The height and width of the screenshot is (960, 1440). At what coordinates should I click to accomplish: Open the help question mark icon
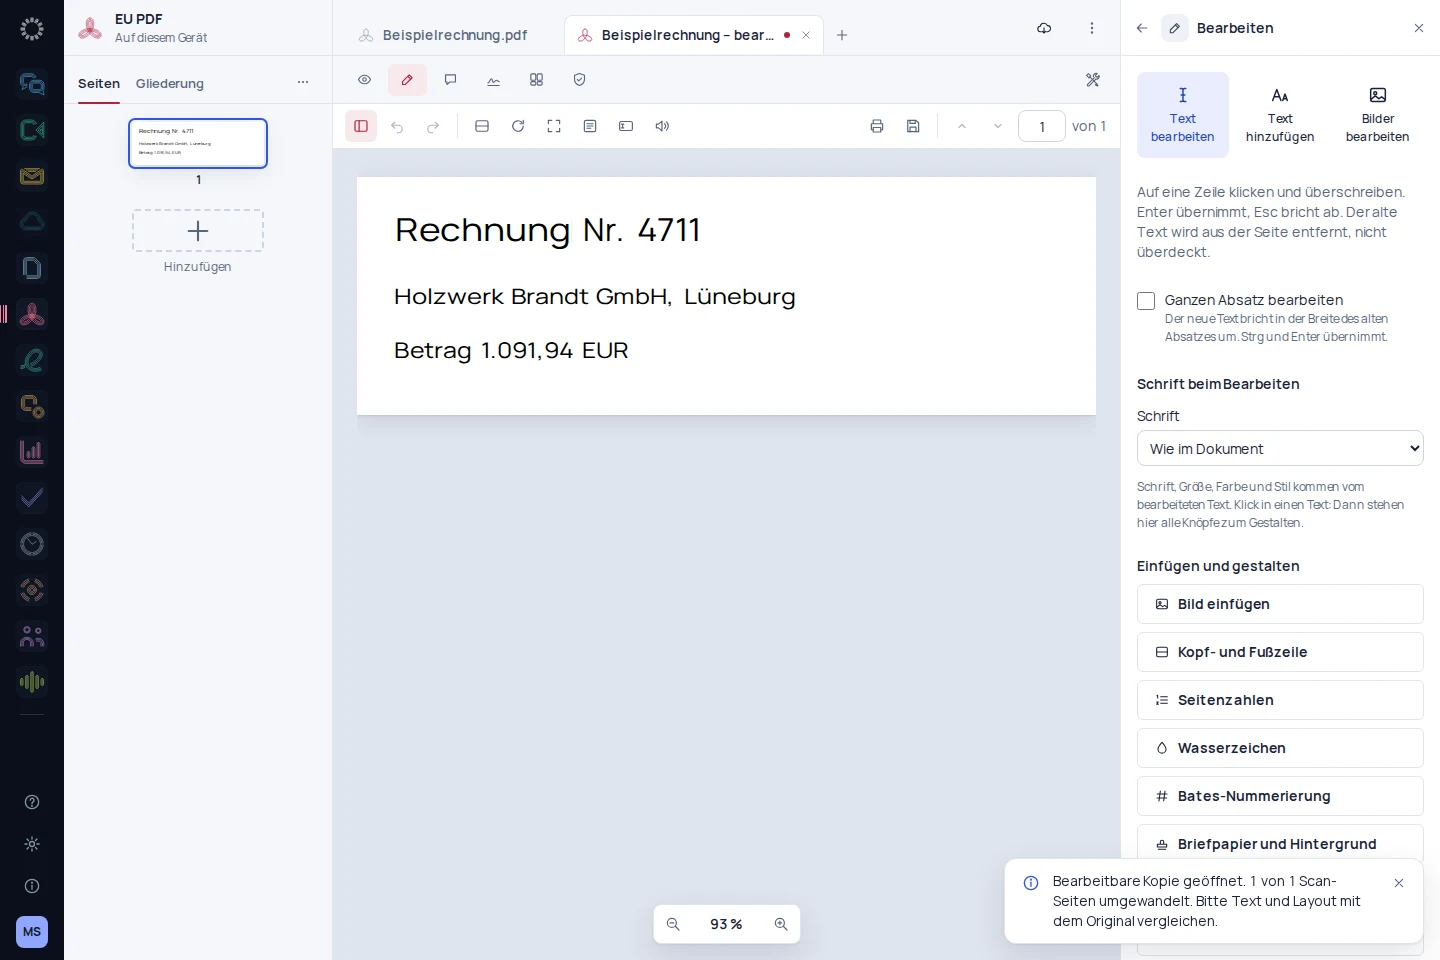point(32,802)
